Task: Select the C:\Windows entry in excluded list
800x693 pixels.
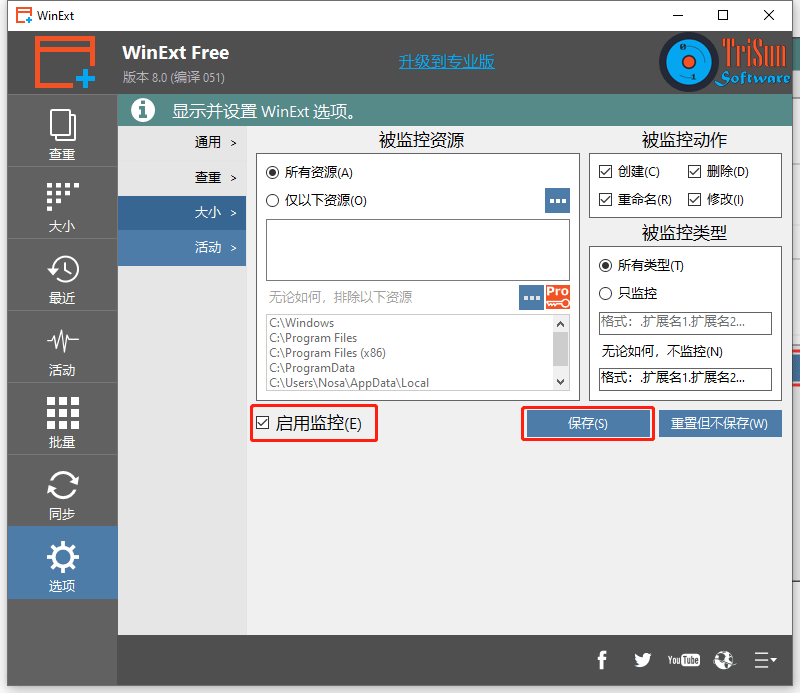Action: point(302,323)
